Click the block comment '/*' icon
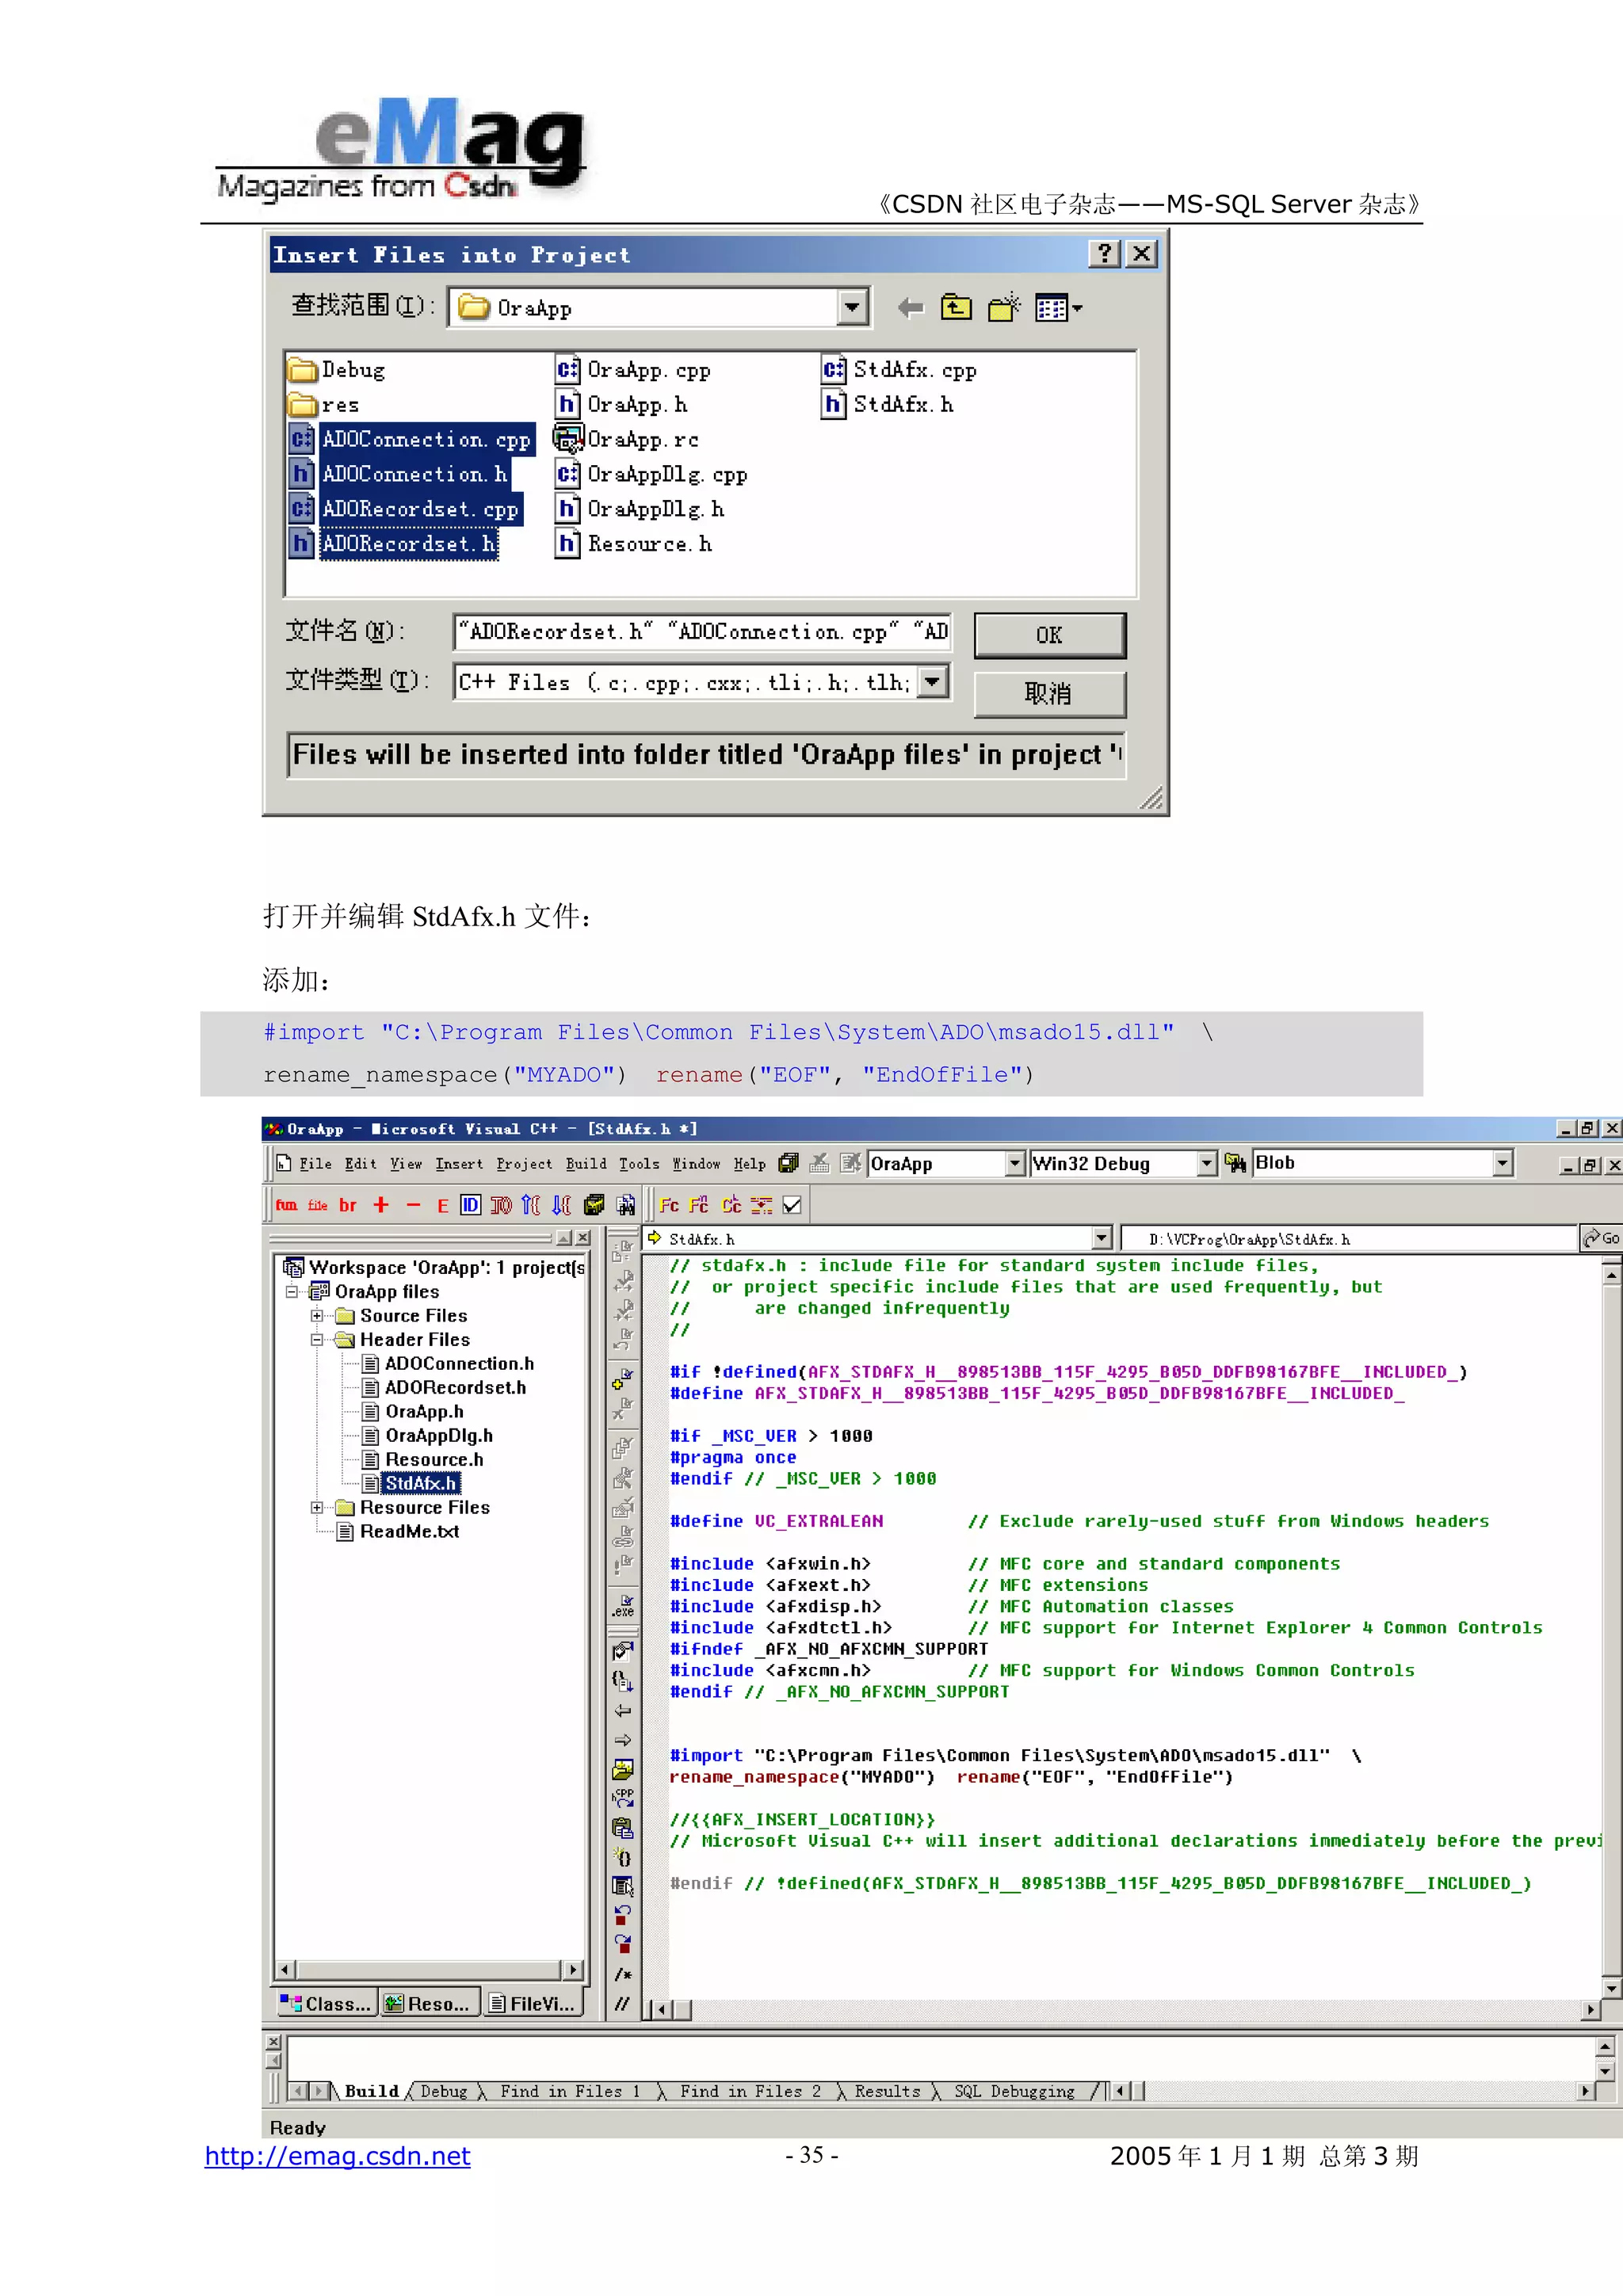 pyautogui.click(x=623, y=1974)
